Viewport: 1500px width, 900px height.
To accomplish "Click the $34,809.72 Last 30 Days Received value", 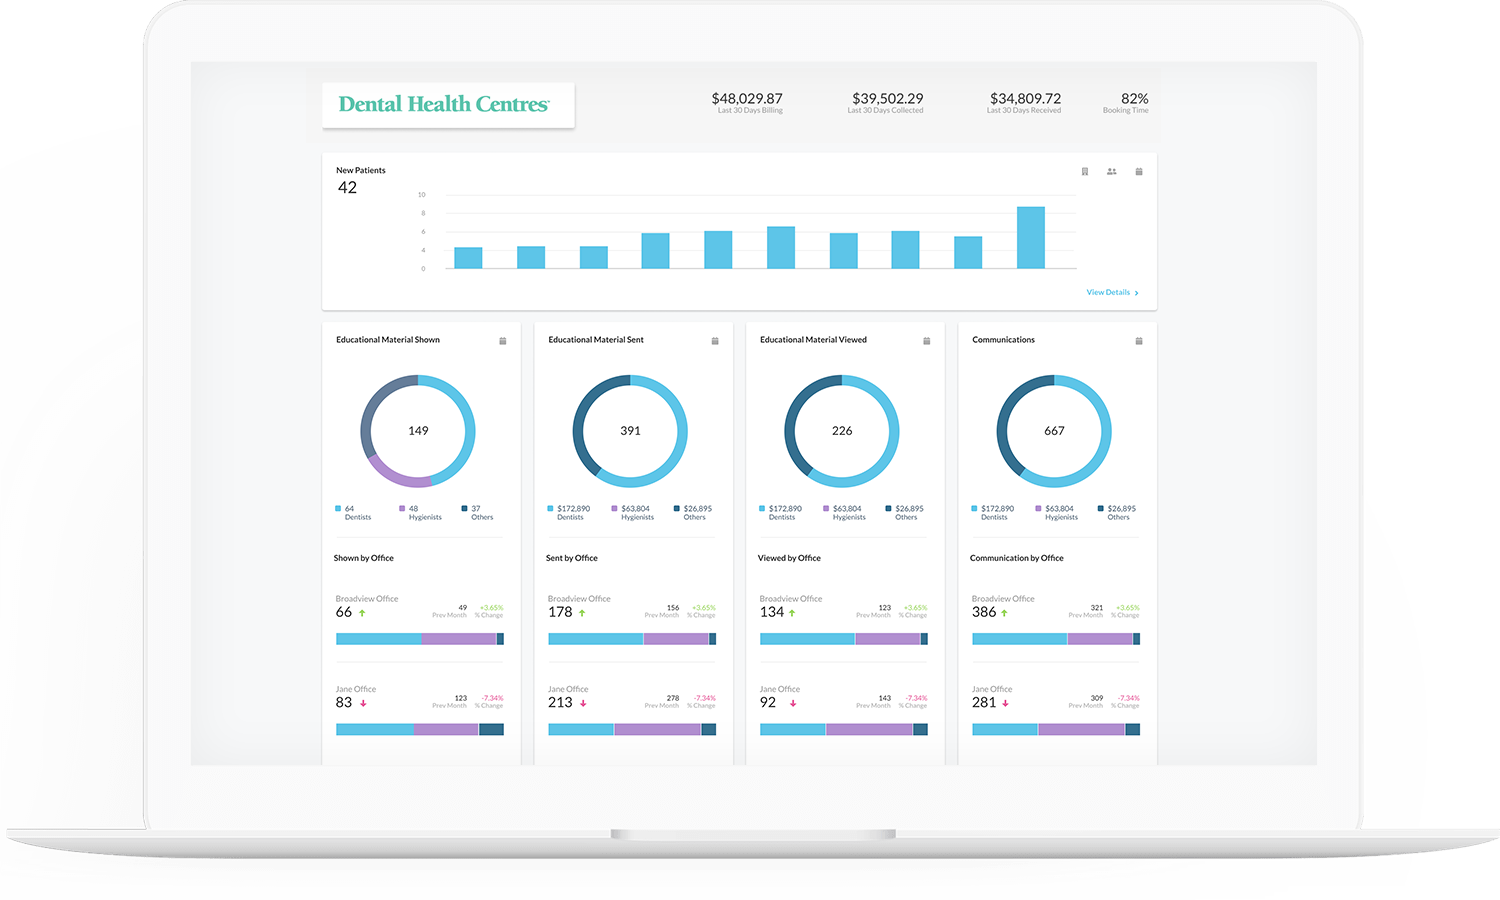I will pos(1026,98).
